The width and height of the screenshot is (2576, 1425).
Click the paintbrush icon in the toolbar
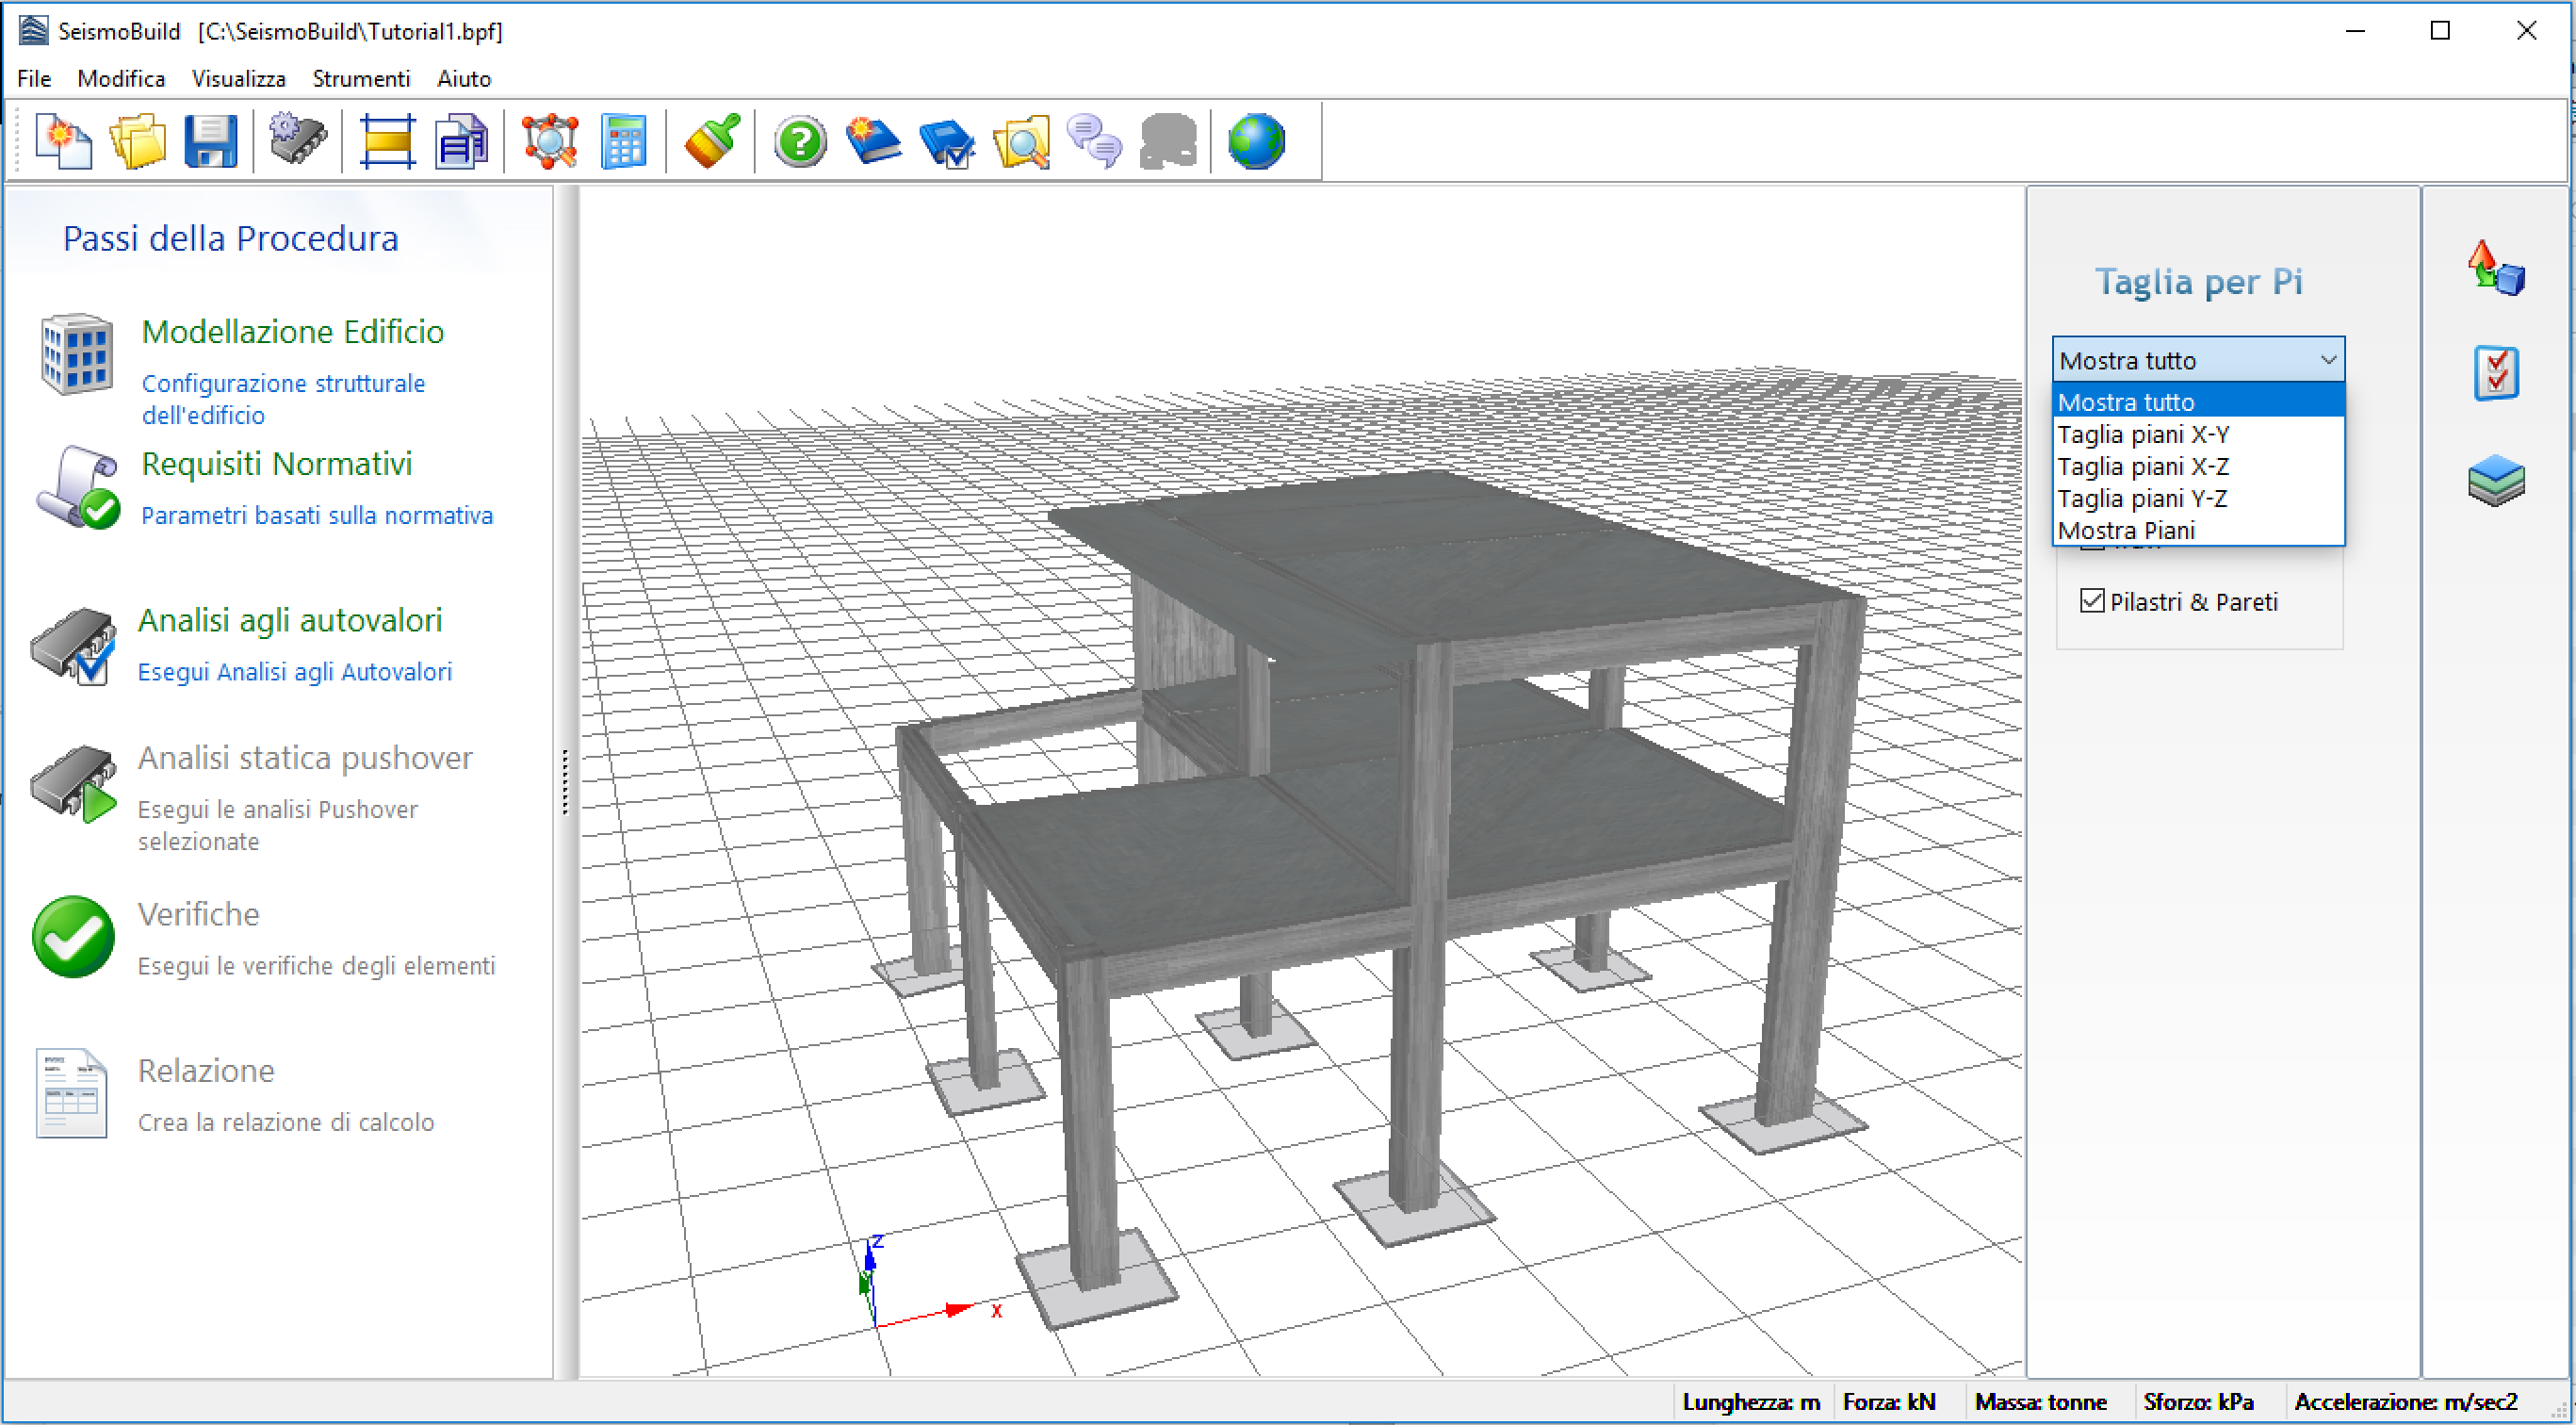pyautogui.click(x=712, y=141)
